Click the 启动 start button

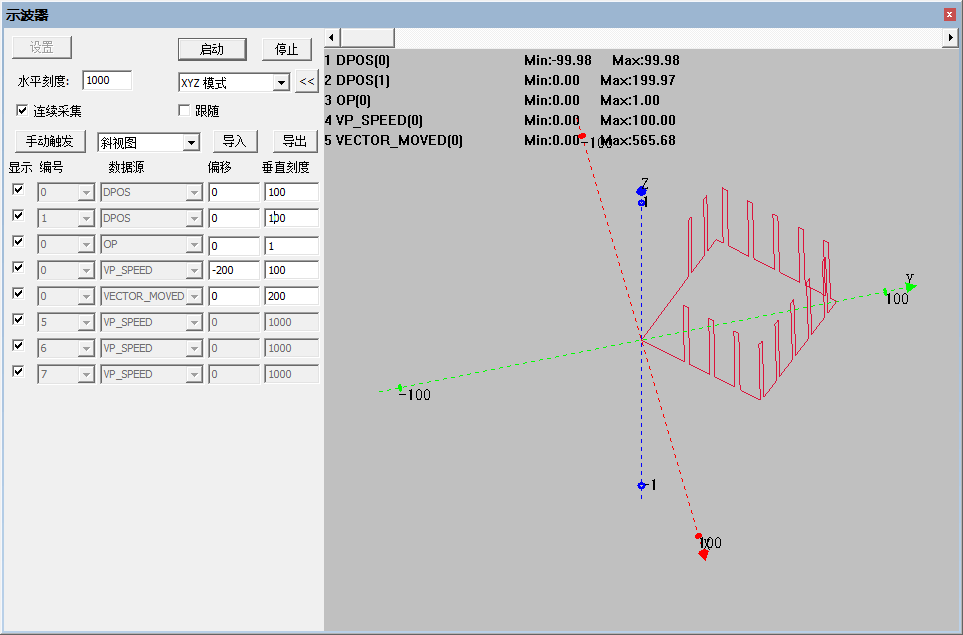coord(212,49)
